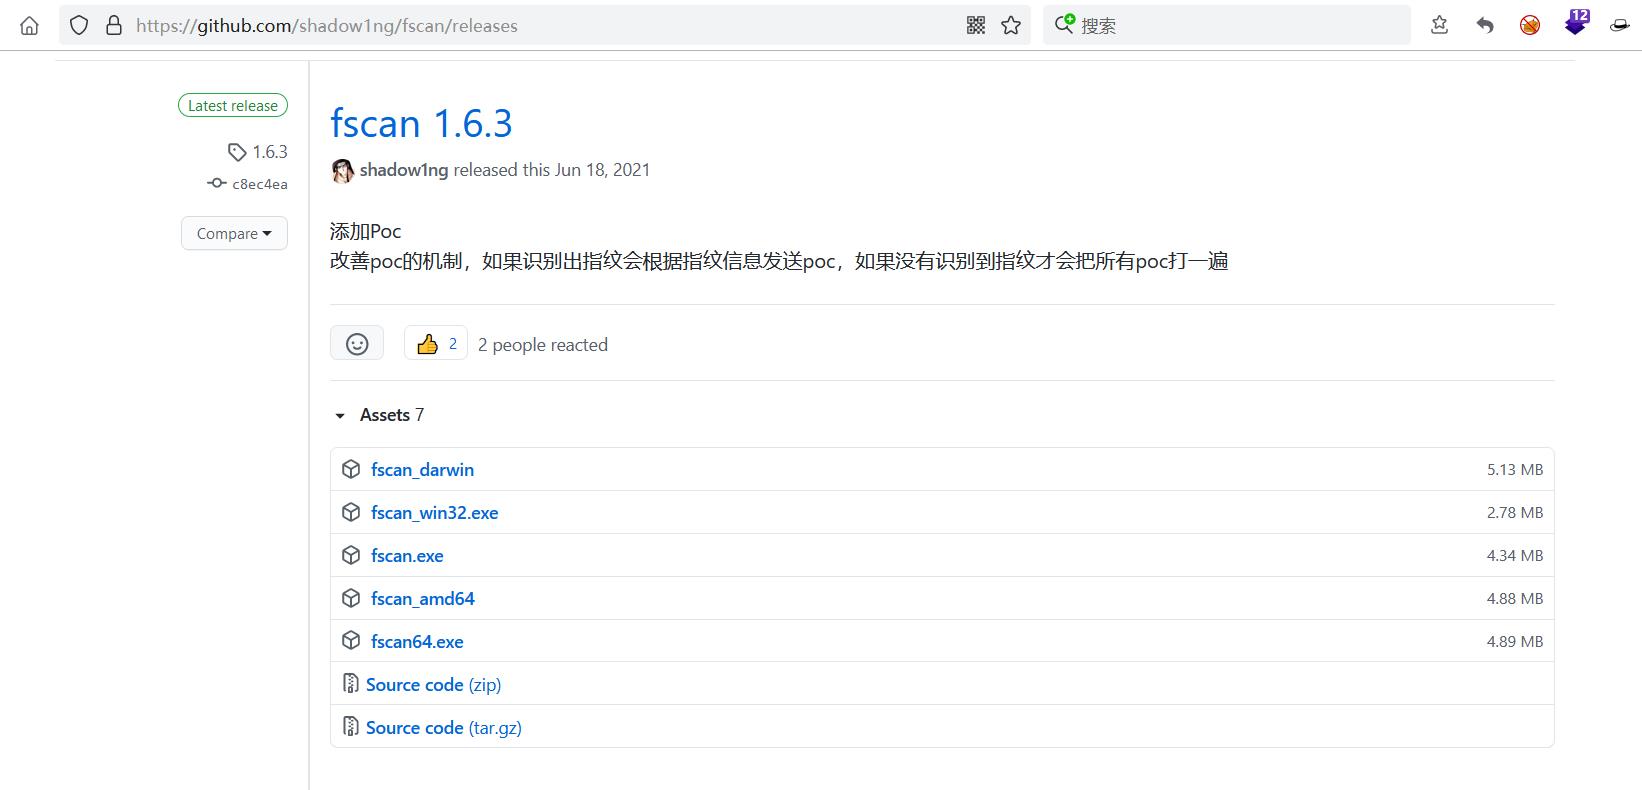Download fscan_win32.exe
The width and height of the screenshot is (1642, 790).
pos(434,512)
